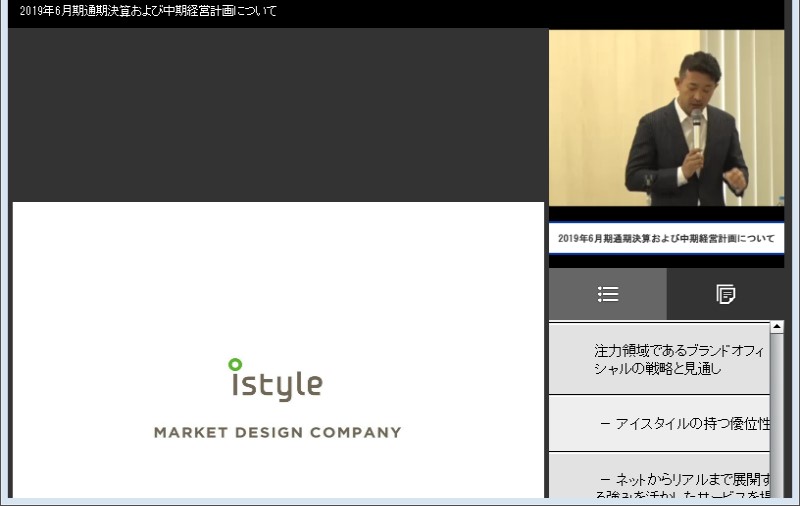
Task: Click the chapter list vertical scrollbar track
Action: pos(777,416)
